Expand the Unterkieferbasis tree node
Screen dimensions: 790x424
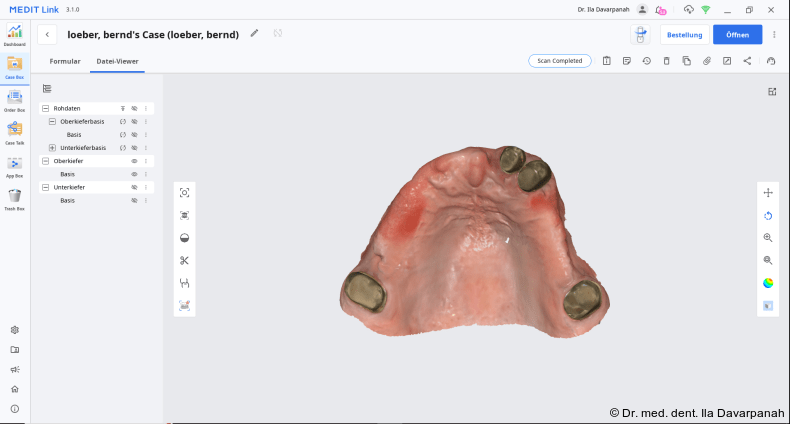click(52, 148)
